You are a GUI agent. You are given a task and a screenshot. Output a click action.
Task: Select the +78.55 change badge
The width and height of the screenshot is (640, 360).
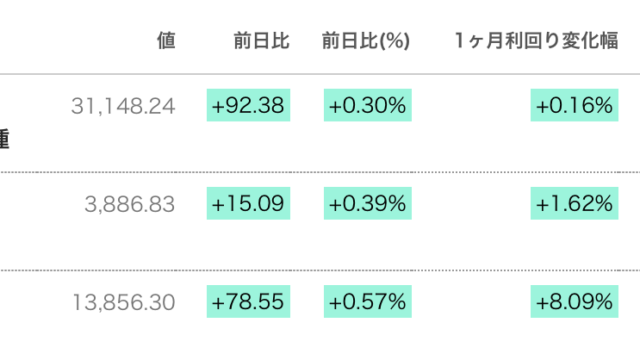coord(248,302)
